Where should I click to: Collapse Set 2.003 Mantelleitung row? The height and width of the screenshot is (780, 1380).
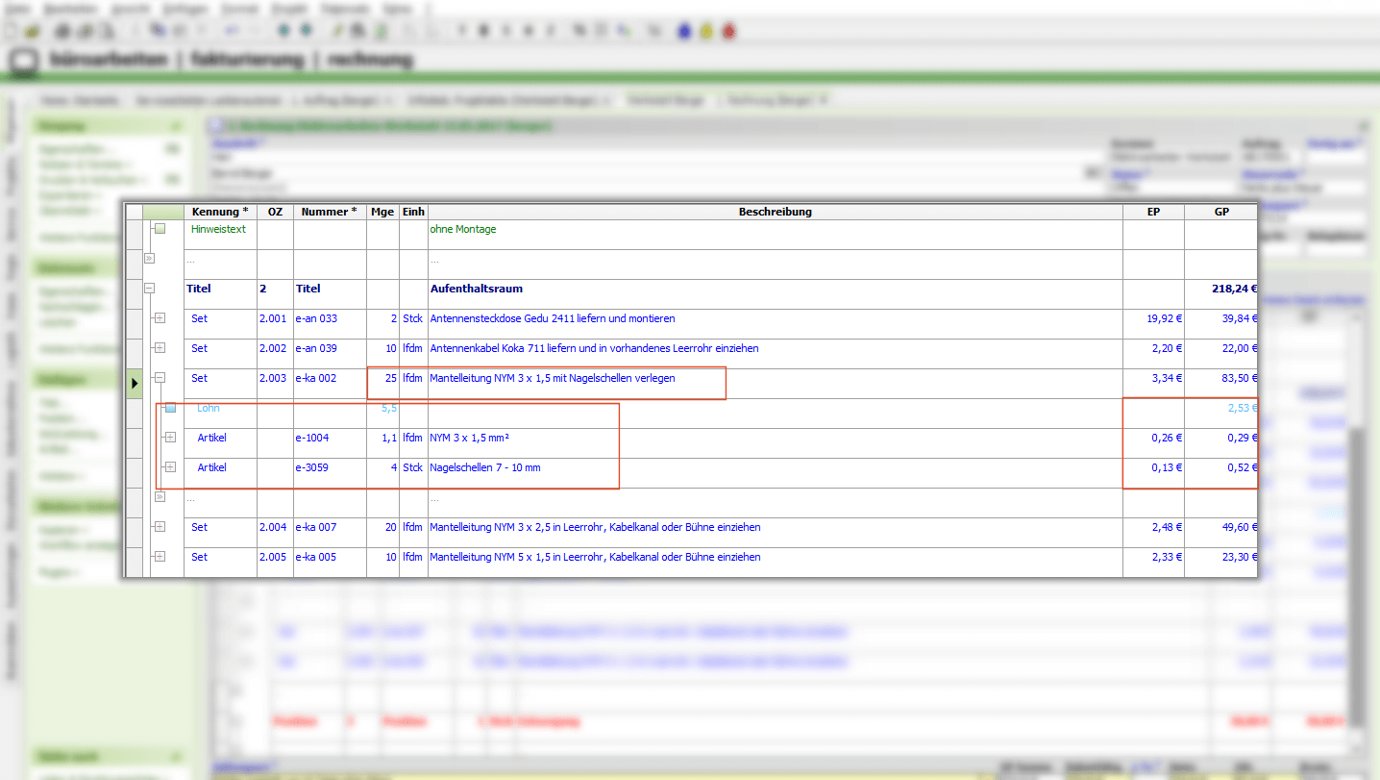coord(160,378)
